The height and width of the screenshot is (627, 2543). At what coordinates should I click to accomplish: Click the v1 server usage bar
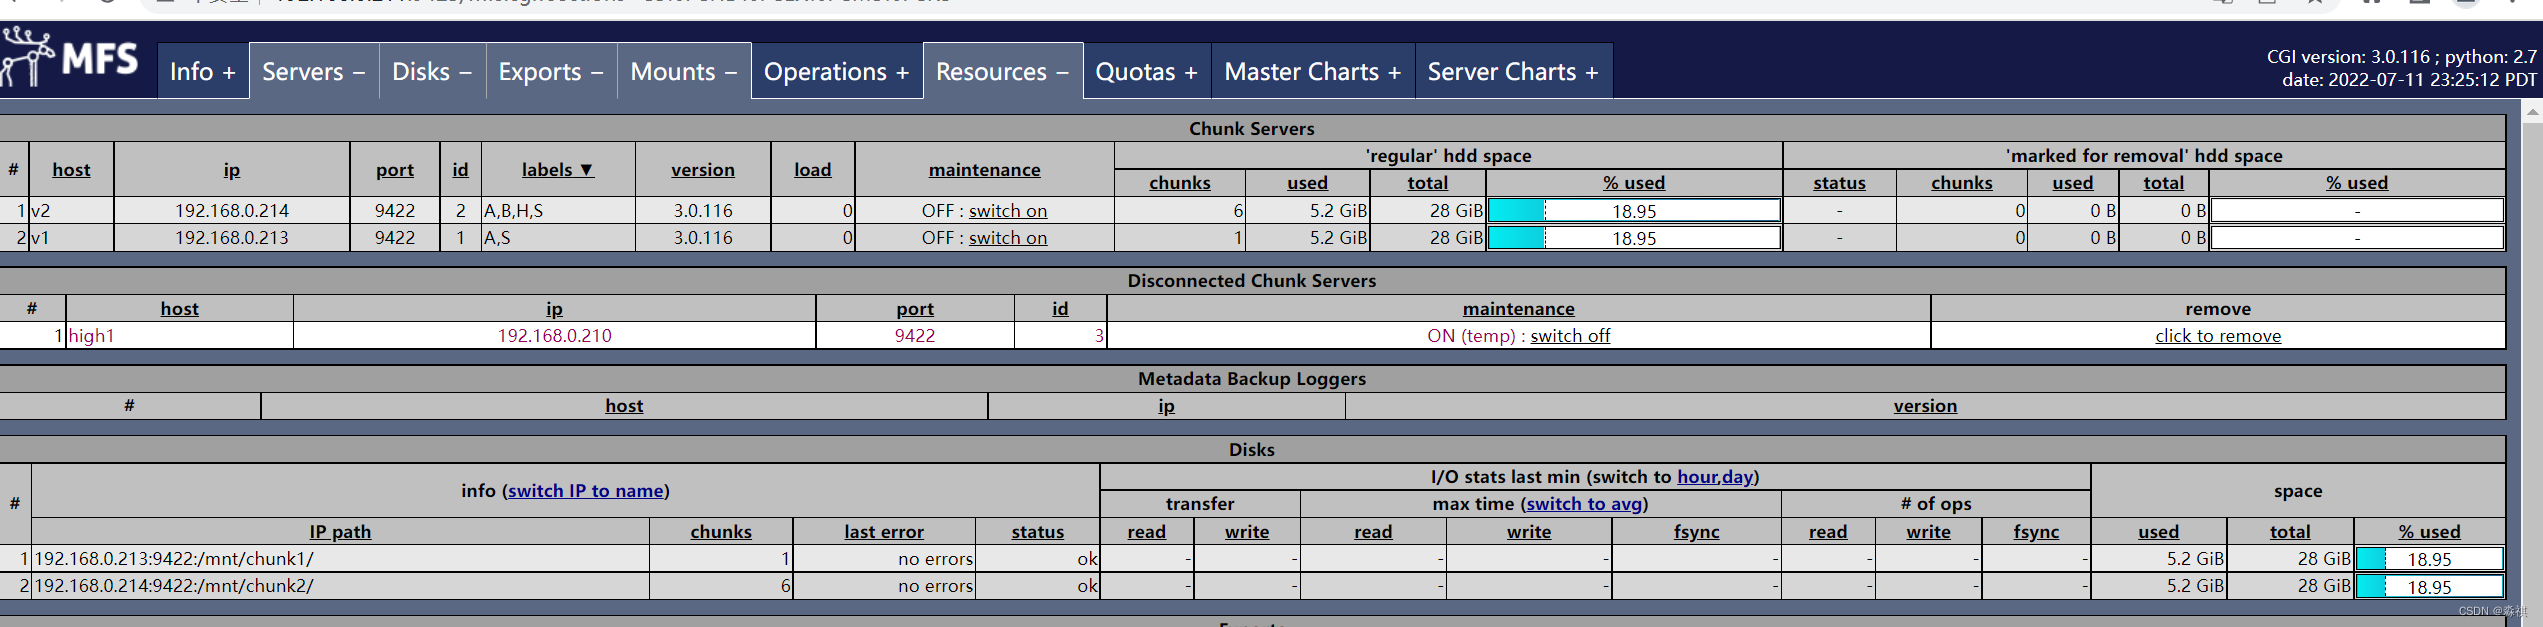tap(1634, 238)
